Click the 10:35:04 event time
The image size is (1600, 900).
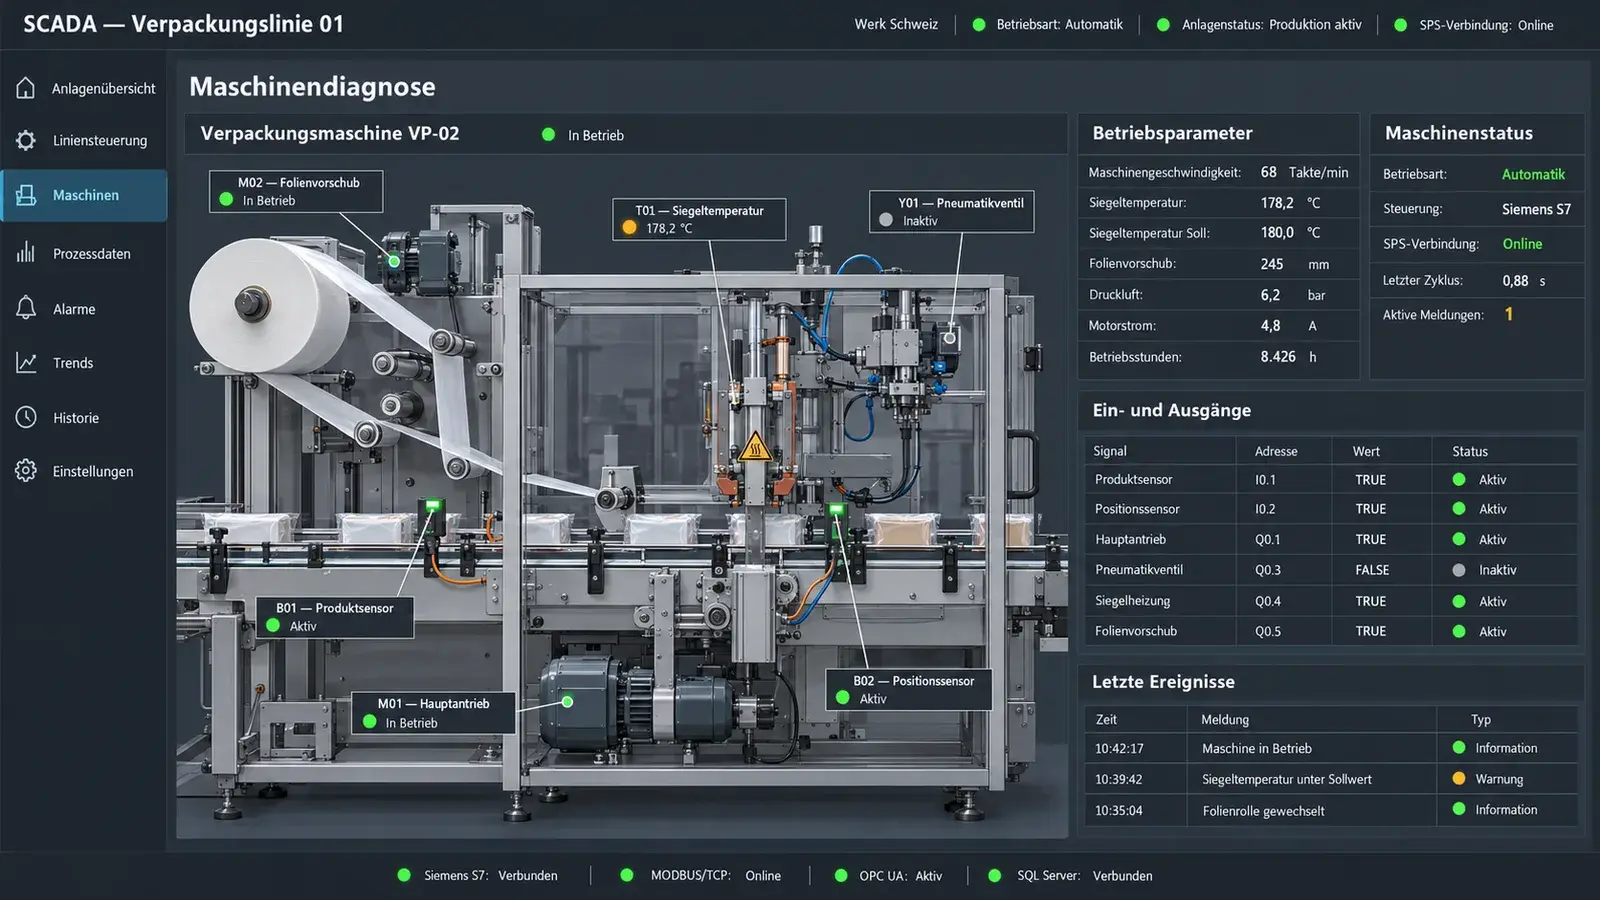pyautogui.click(x=1118, y=811)
